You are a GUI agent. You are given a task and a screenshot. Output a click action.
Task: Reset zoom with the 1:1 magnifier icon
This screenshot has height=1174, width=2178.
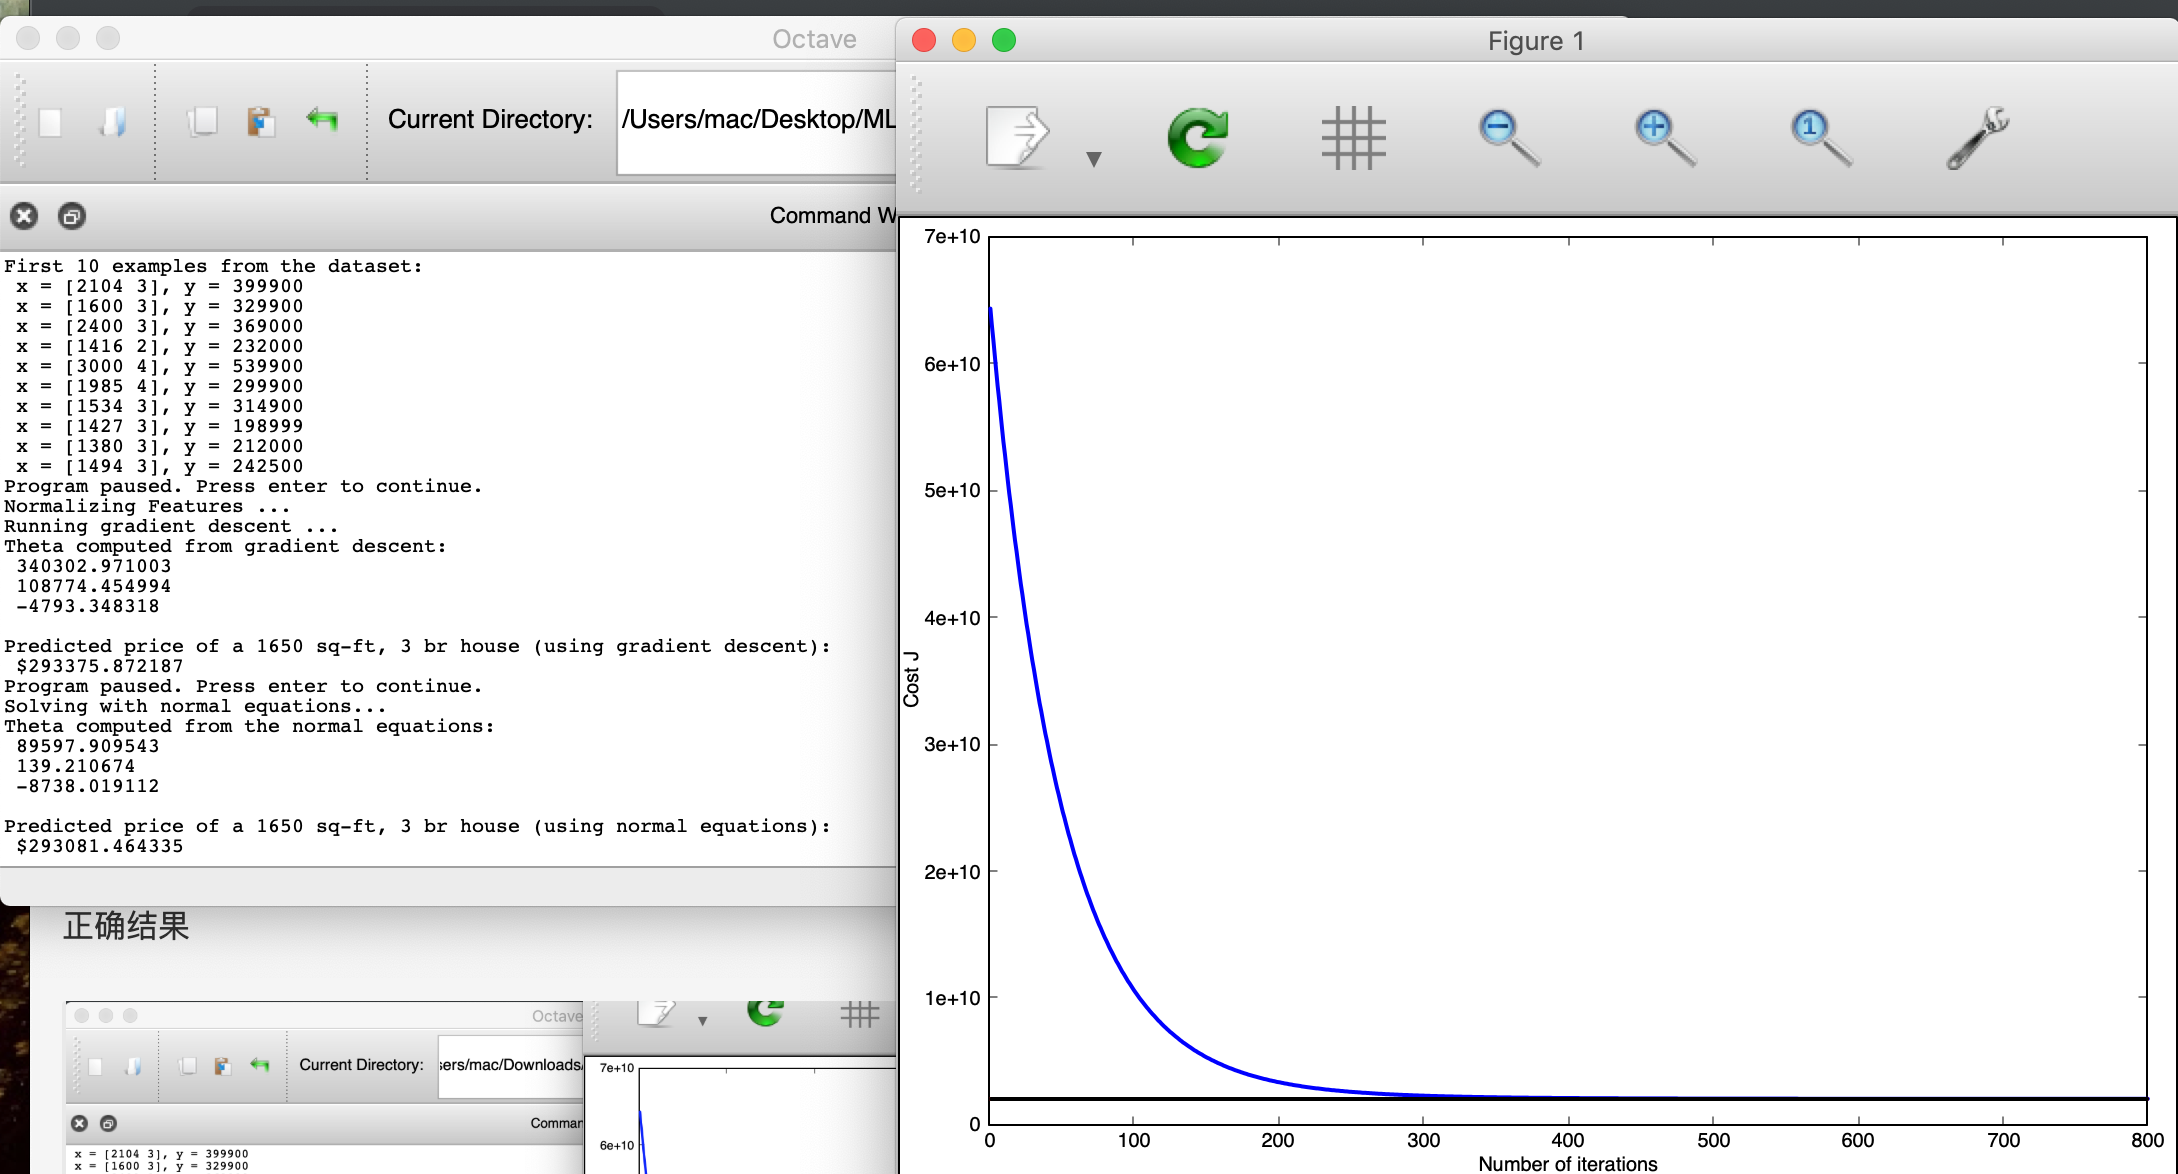point(1818,137)
